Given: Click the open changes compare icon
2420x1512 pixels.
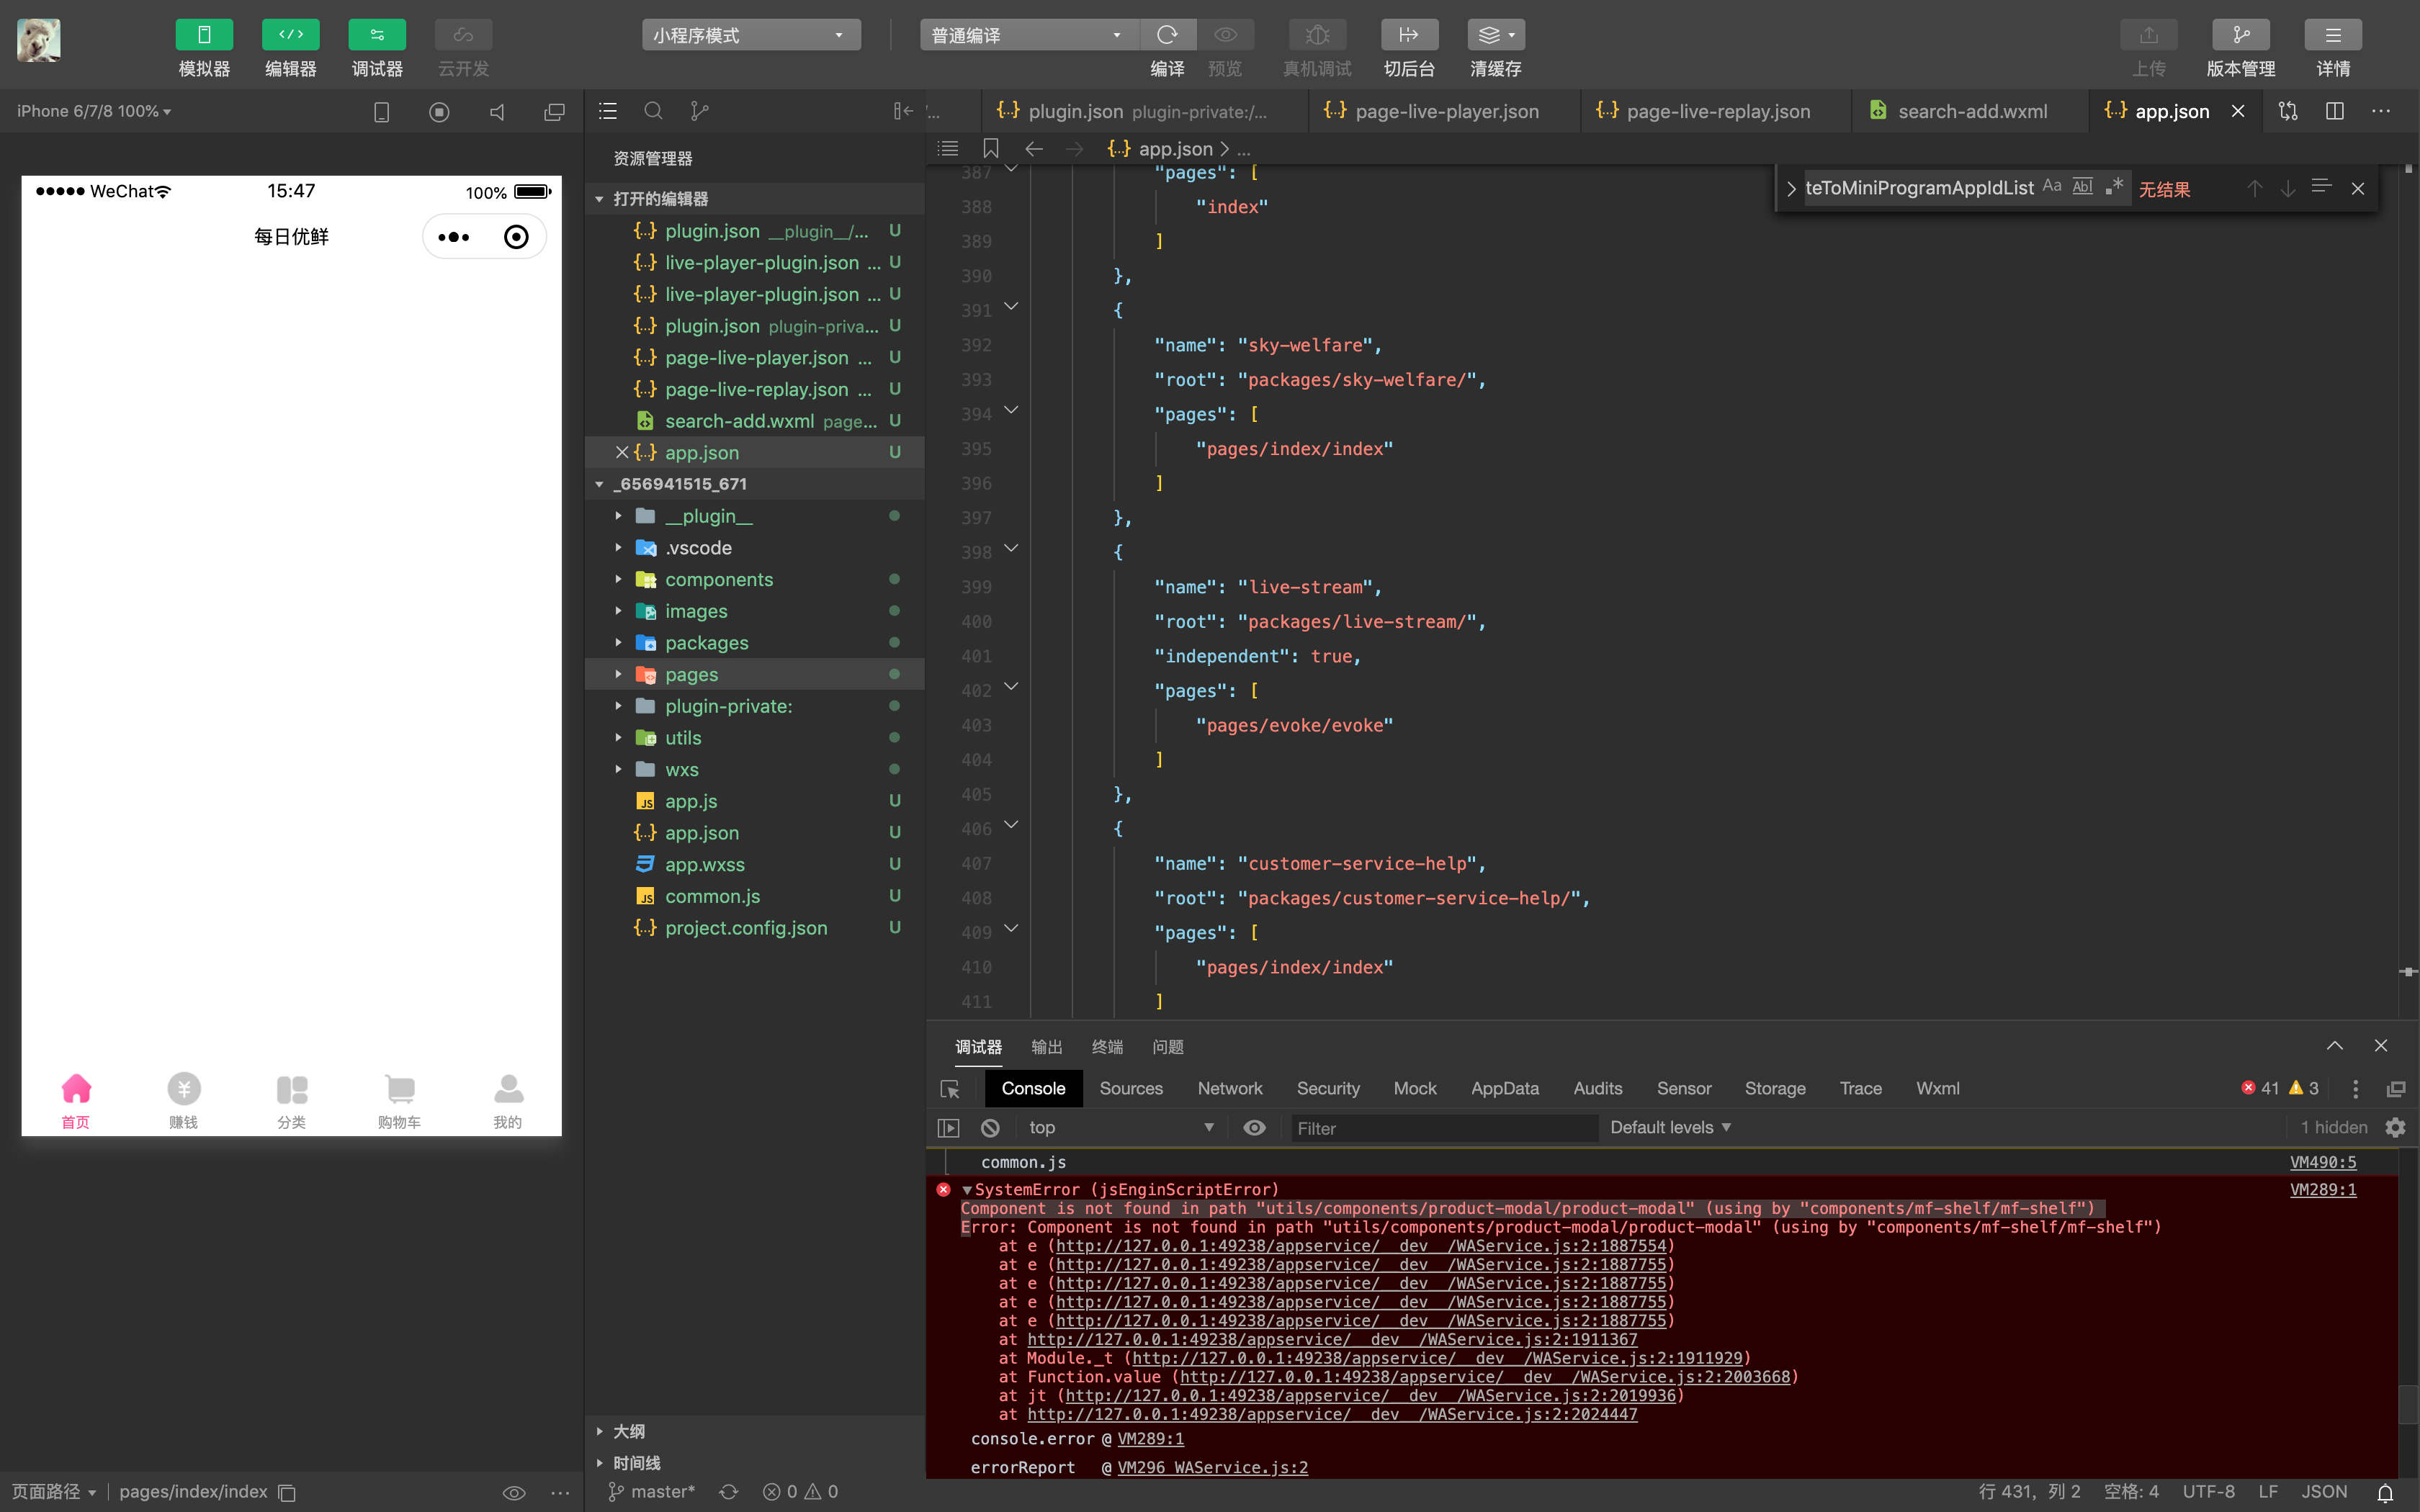Looking at the screenshot, I should [x=2288, y=111].
